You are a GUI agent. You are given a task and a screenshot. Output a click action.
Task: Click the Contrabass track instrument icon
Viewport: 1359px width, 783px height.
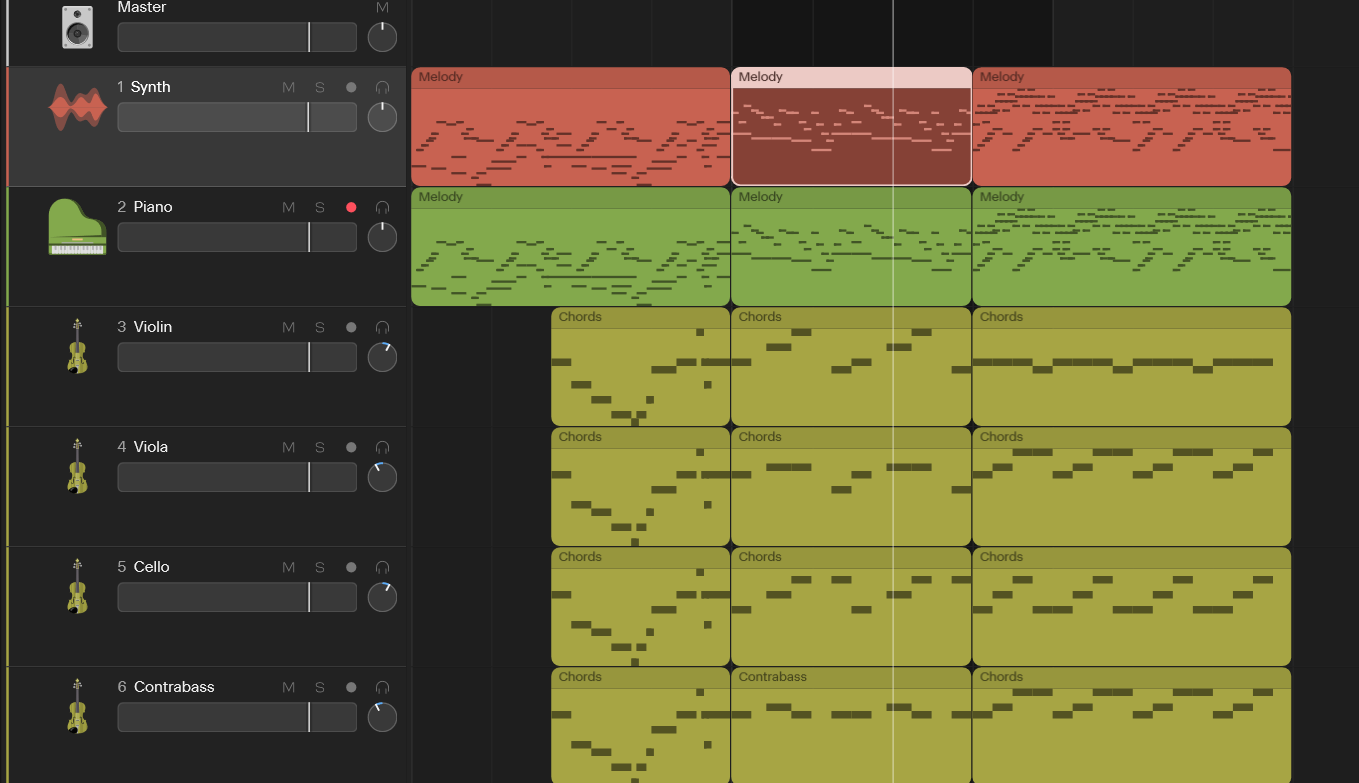[77, 706]
